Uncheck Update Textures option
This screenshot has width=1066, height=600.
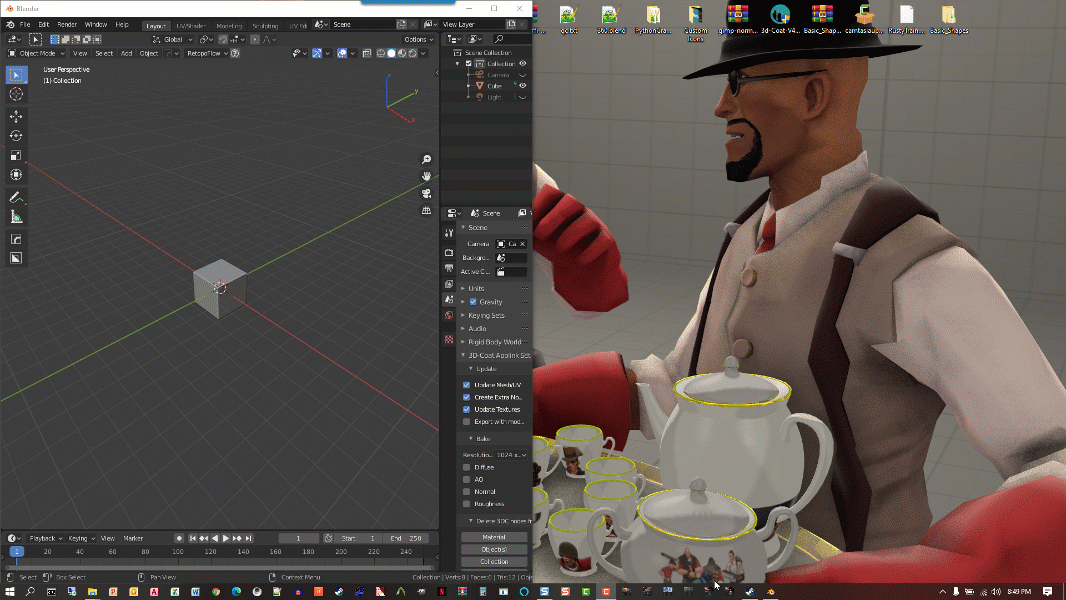466,409
